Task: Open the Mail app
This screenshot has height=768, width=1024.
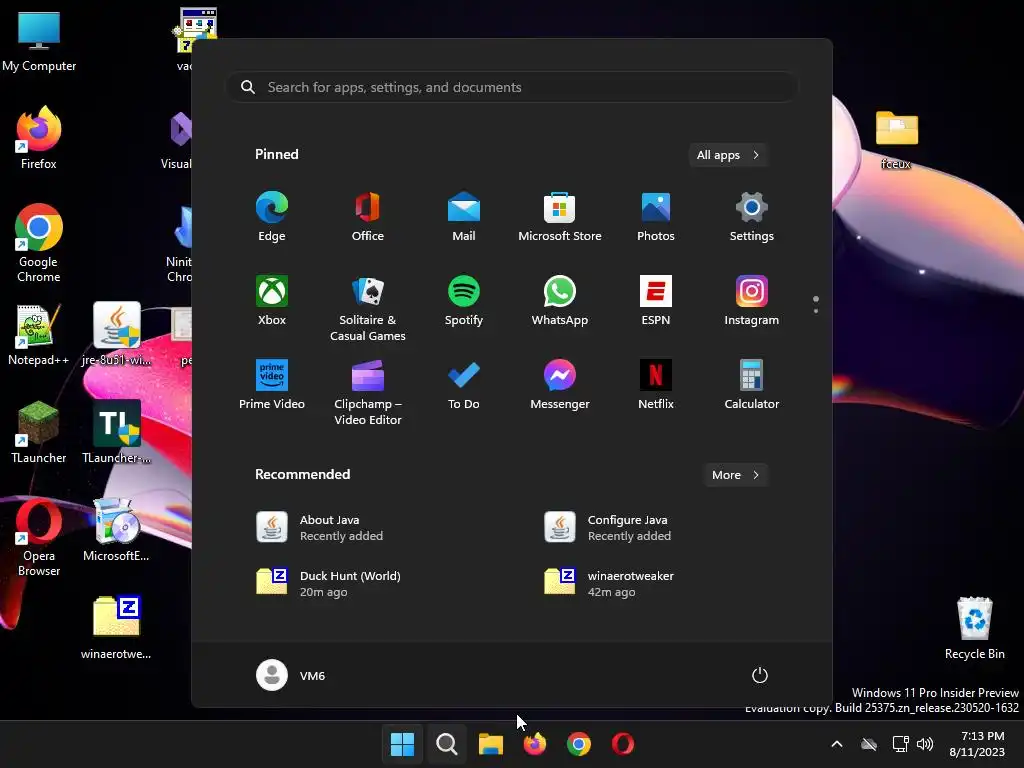Action: pos(464,217)
